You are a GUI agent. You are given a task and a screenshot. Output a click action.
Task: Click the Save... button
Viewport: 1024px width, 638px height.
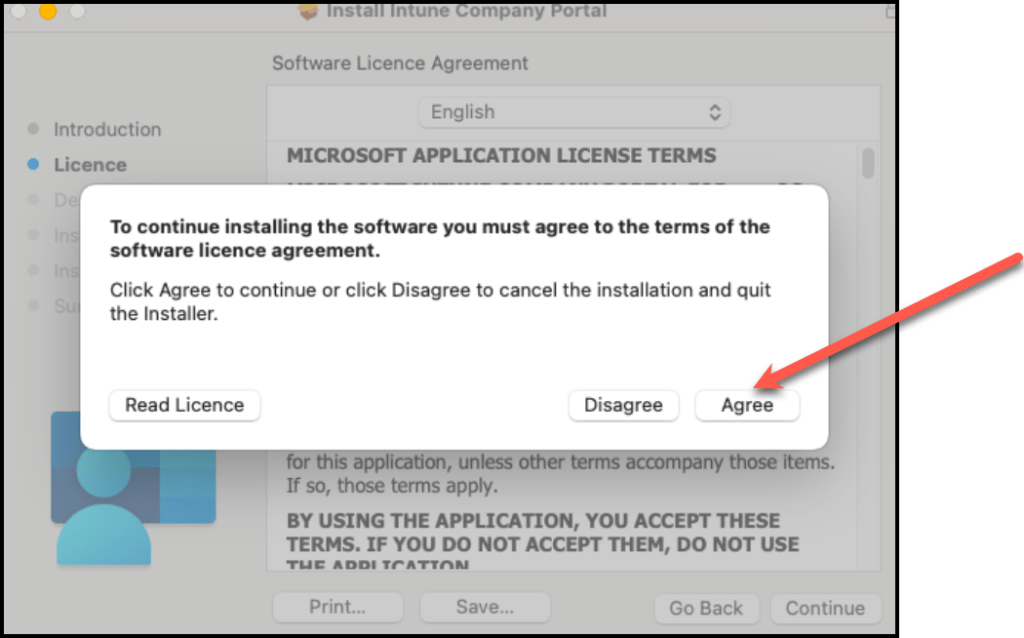click(x=484, y=607)
